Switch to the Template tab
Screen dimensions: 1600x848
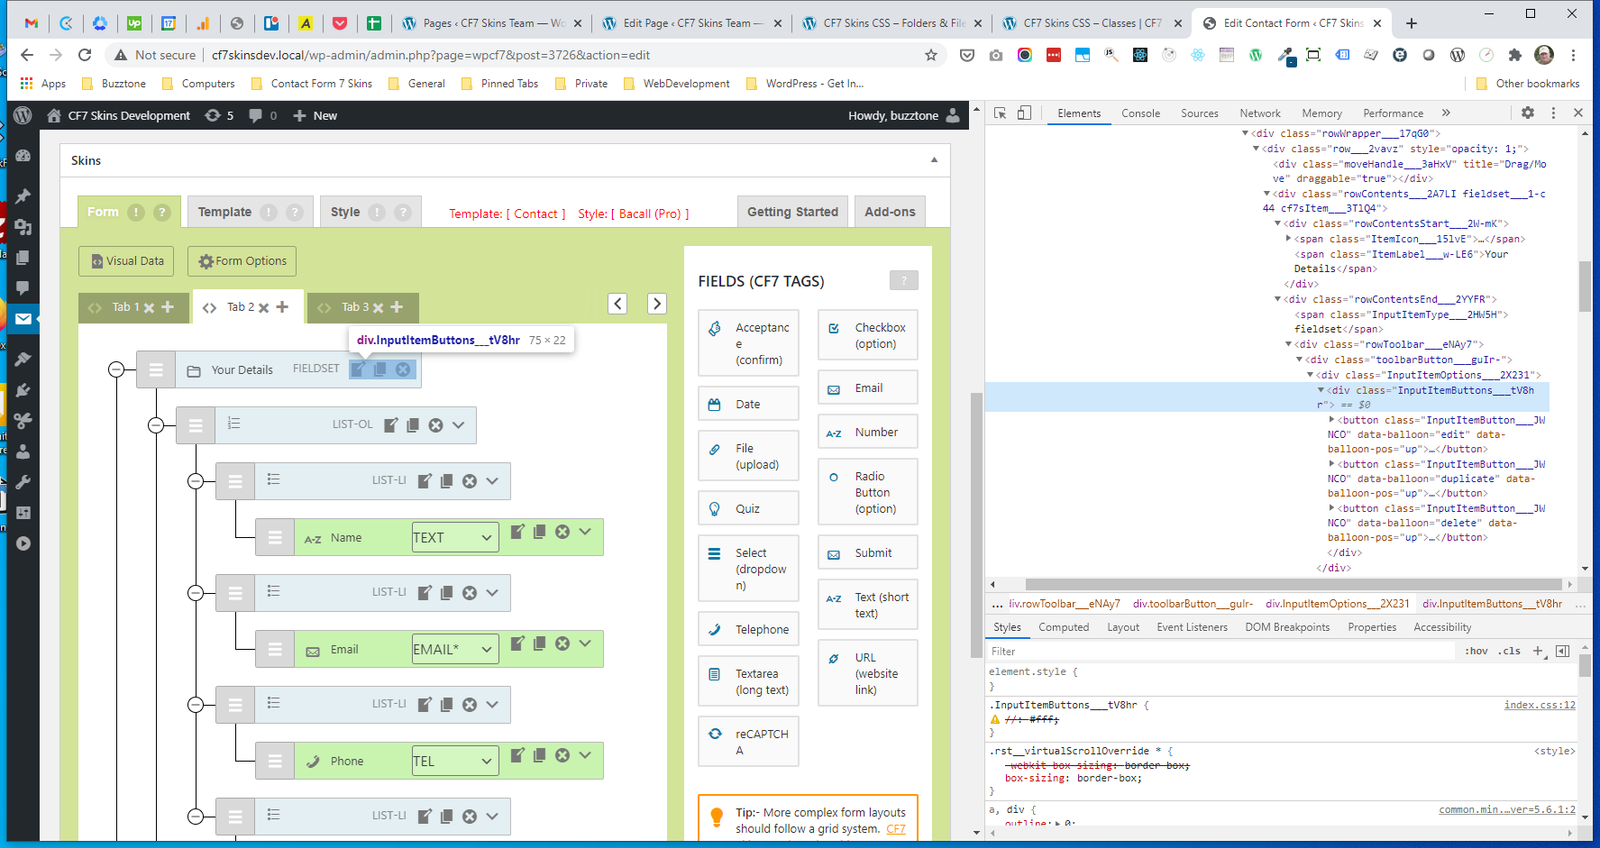(x=225, y=212)
